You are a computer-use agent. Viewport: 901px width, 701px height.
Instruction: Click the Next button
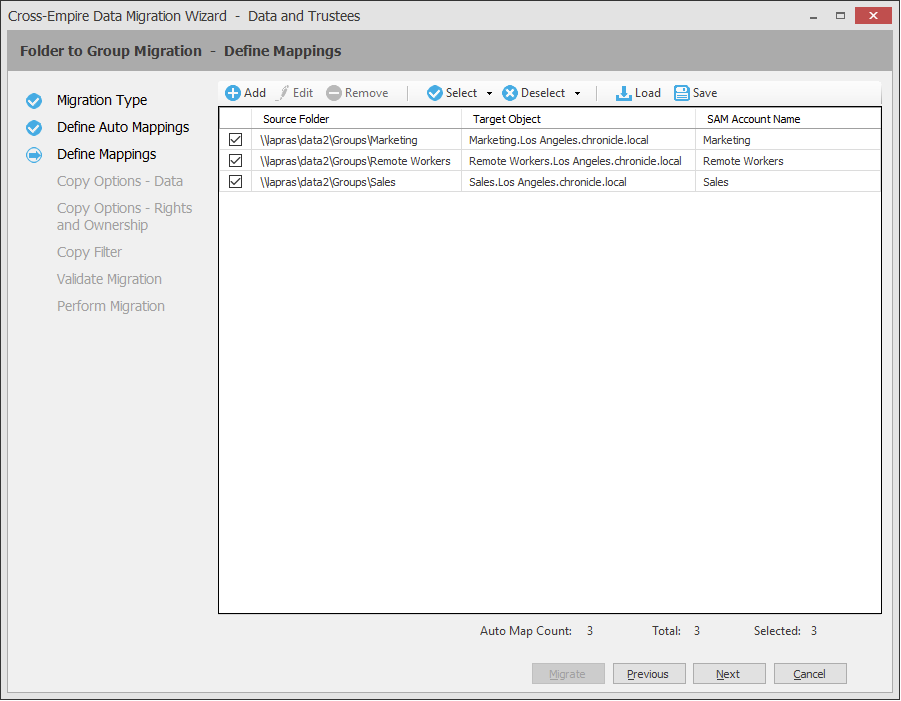pyautogui.click(x=729, y=674)
